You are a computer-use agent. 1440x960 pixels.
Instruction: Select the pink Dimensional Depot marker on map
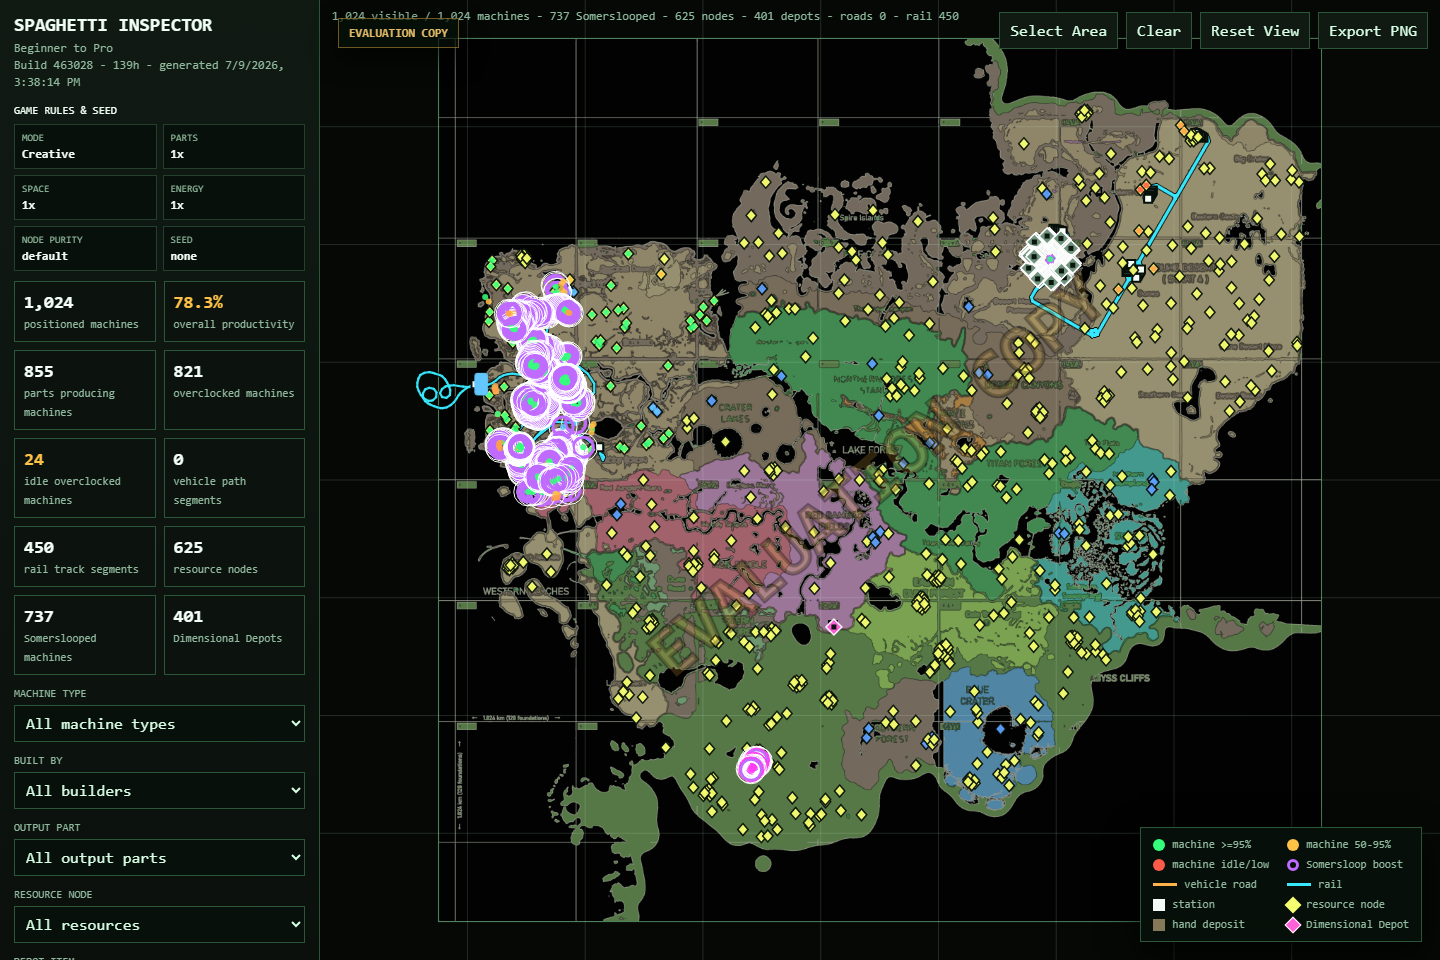tap(834, 626)
